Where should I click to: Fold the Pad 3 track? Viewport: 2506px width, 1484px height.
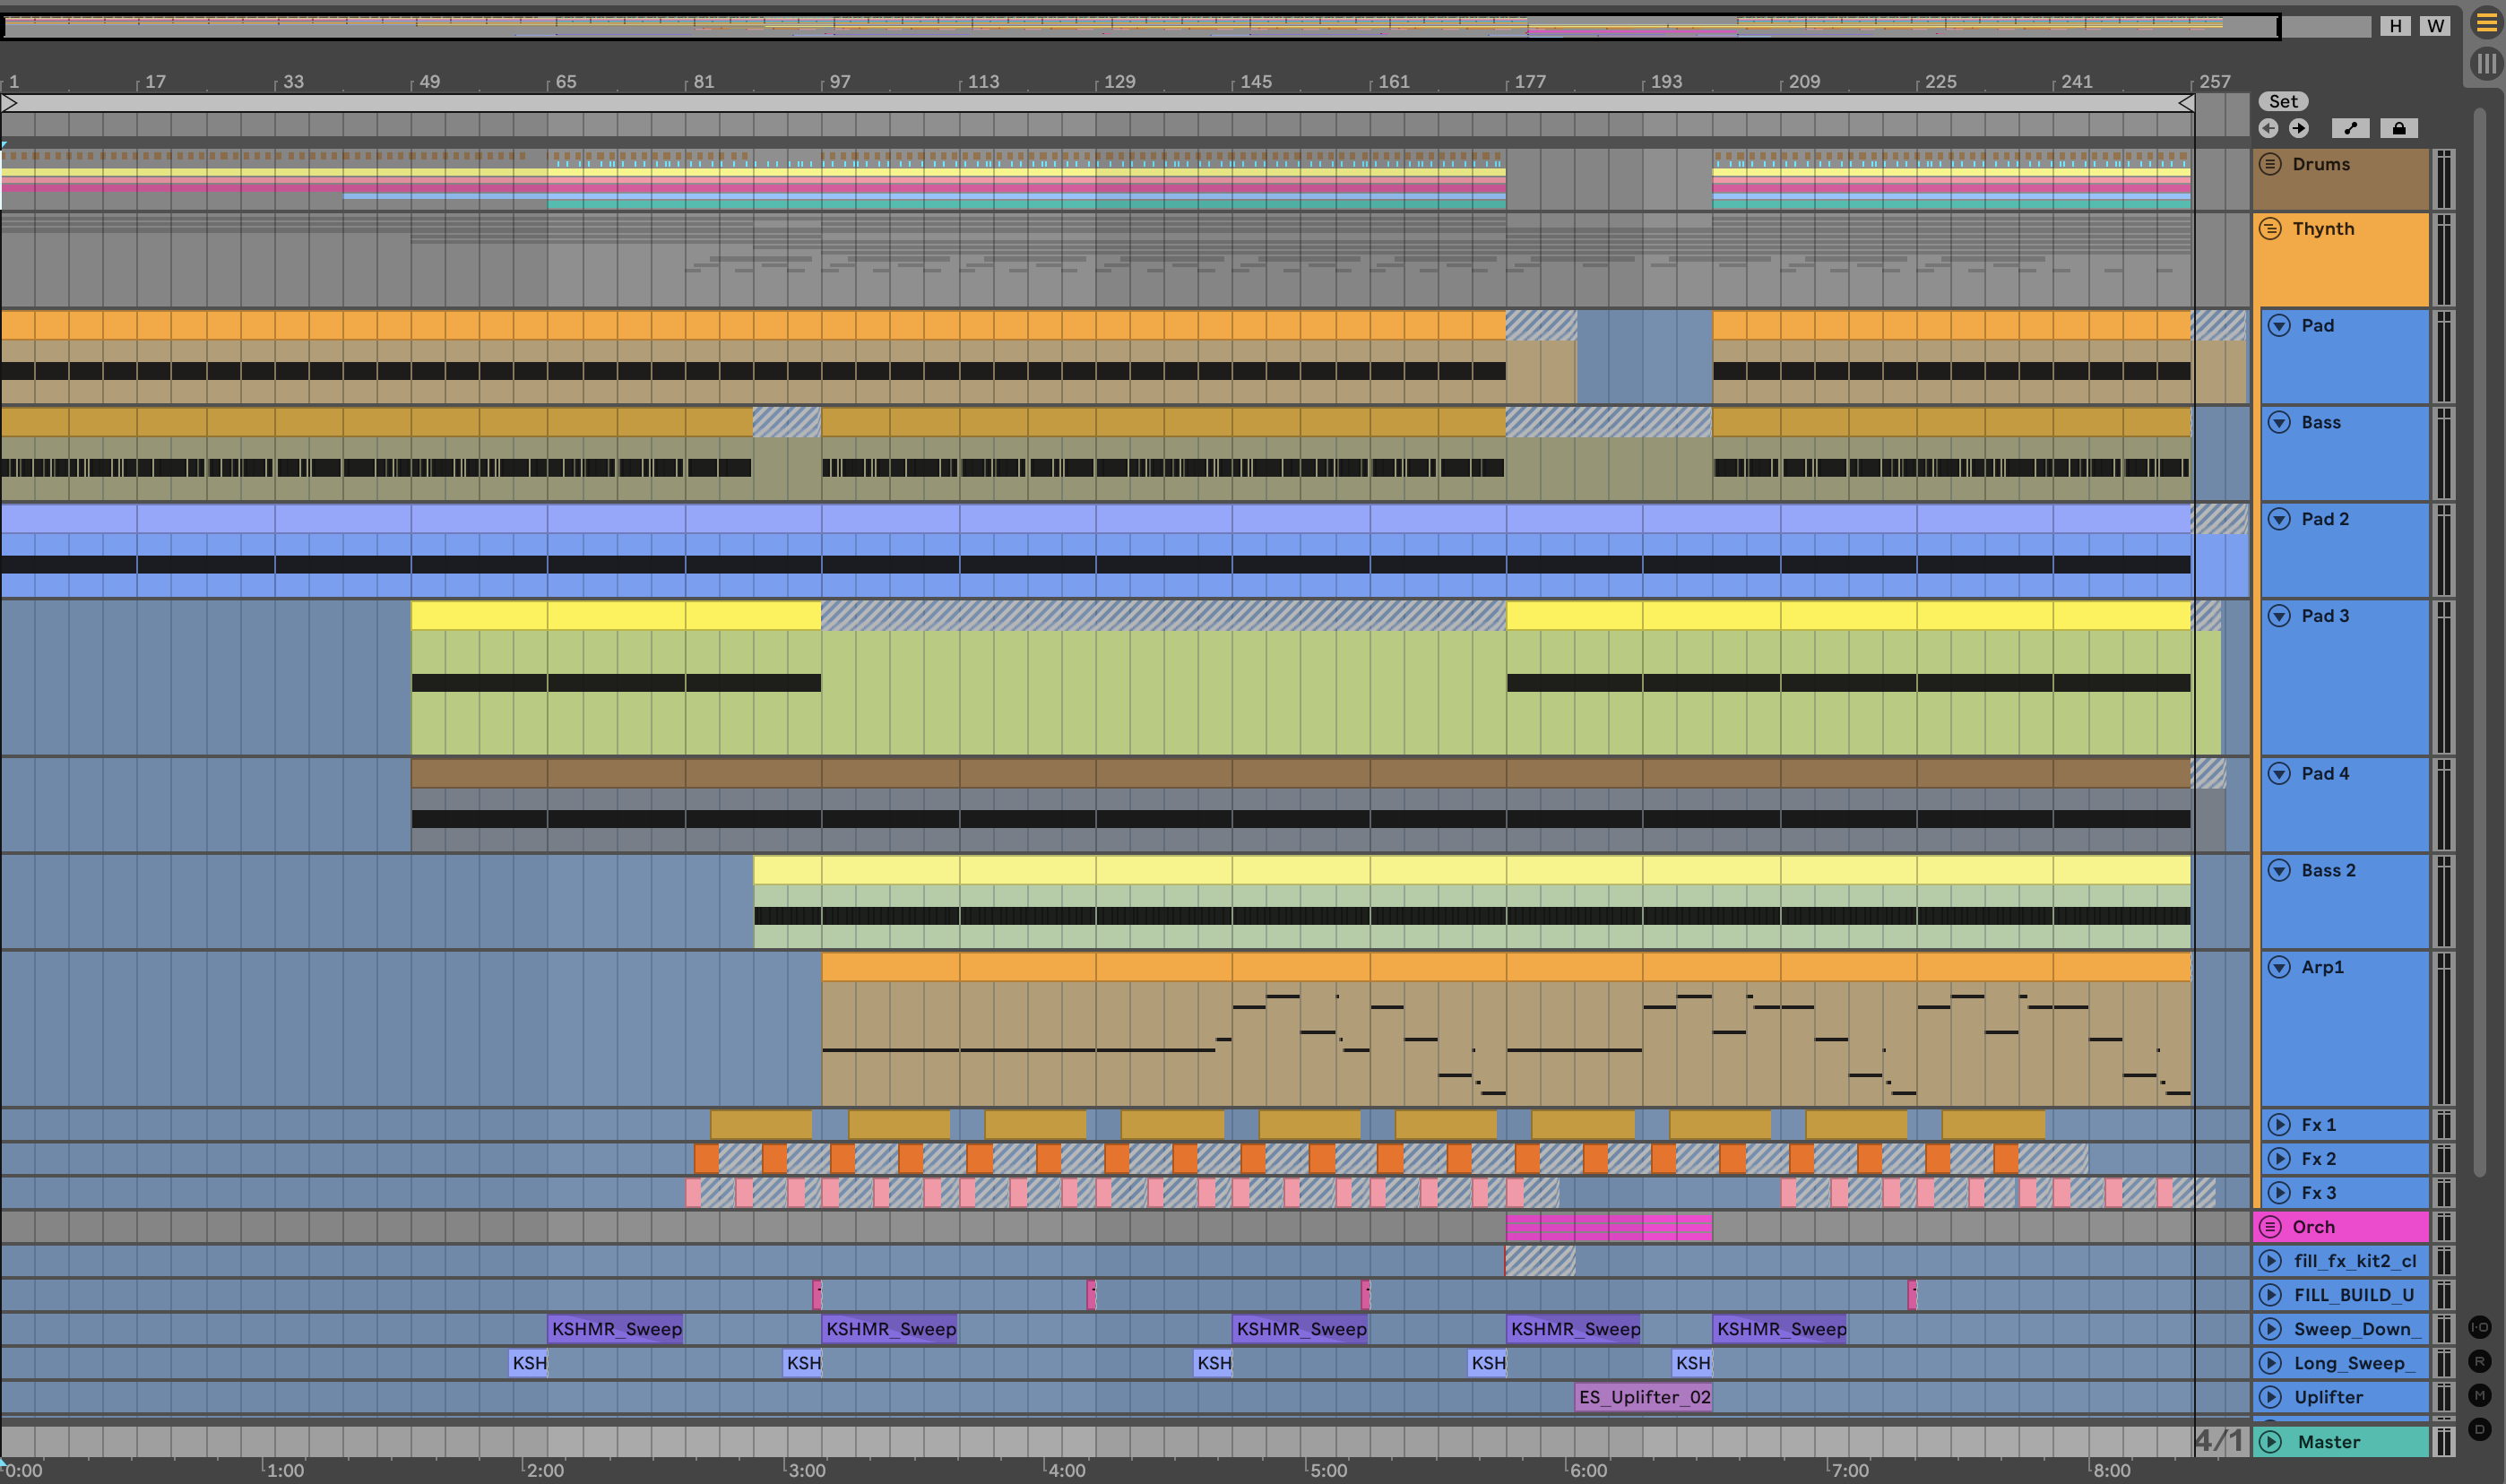click(x=2279, y=616)
